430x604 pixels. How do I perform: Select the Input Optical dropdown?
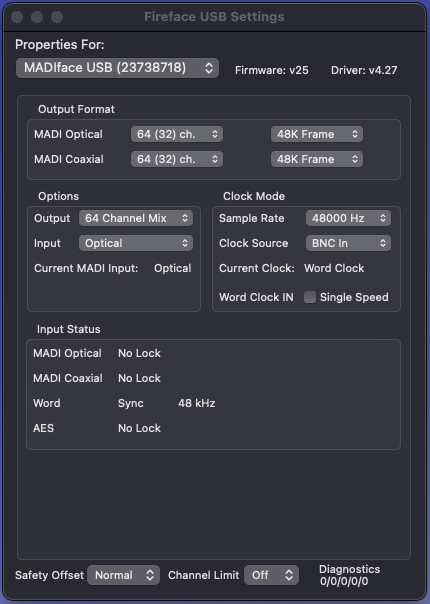pyautogui.click(x=136, y=243)
